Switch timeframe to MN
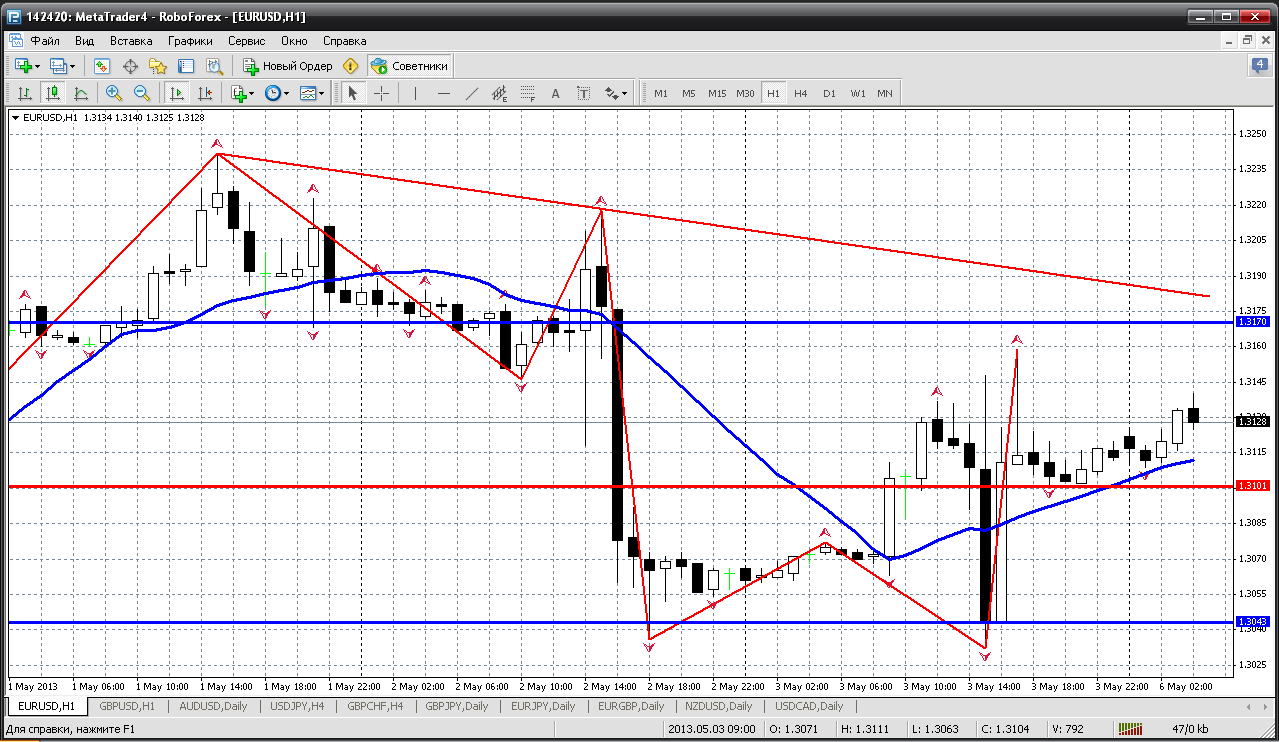This screenshot has height=742, width=1279. coord(885,93)
